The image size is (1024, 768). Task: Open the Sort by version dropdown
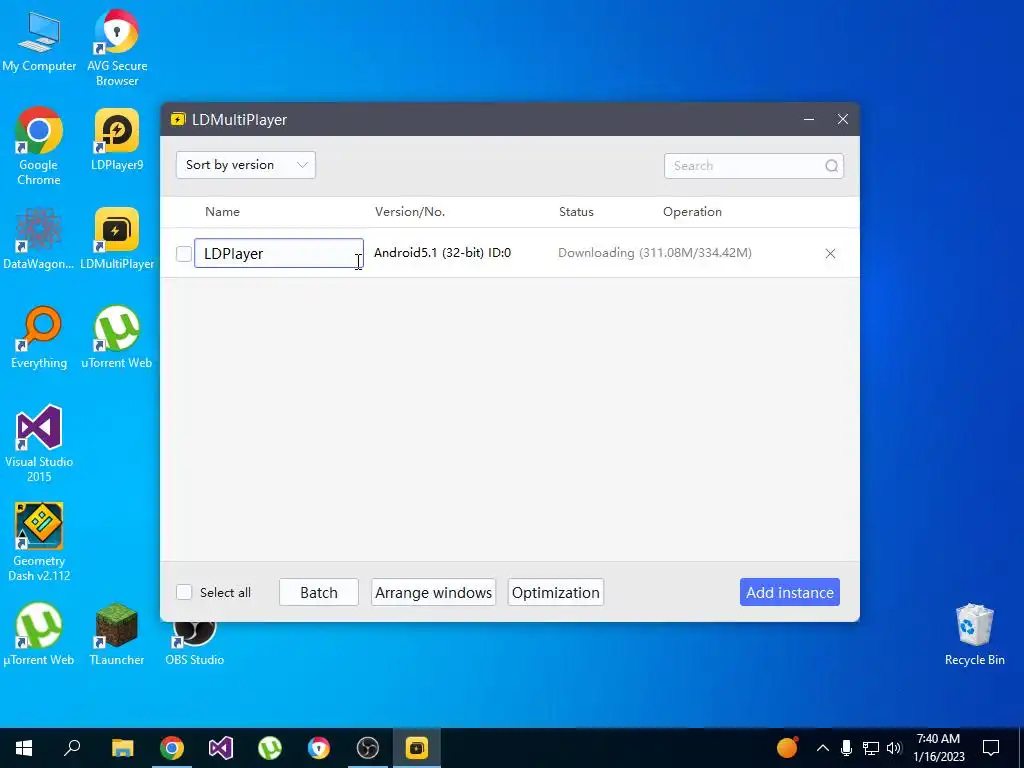point(246,165)
